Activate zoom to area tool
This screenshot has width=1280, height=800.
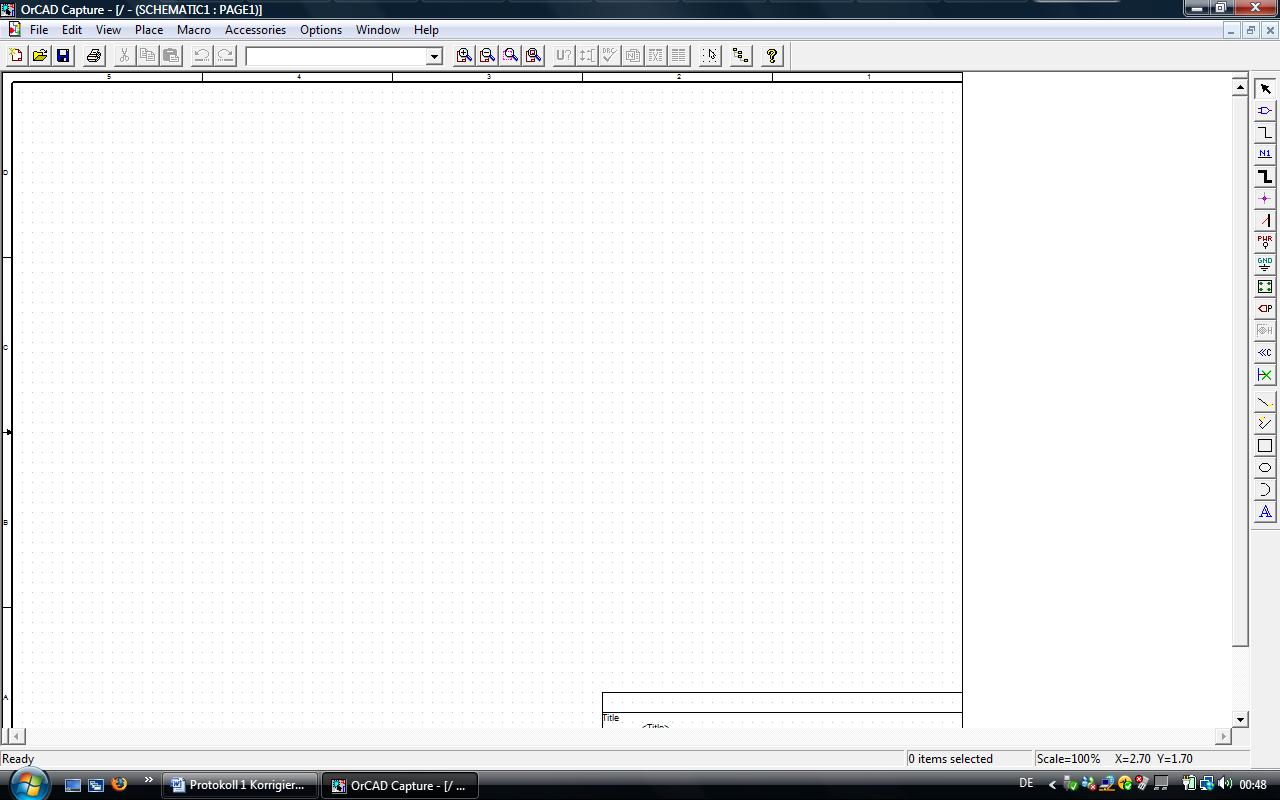[x=510, y=56]
